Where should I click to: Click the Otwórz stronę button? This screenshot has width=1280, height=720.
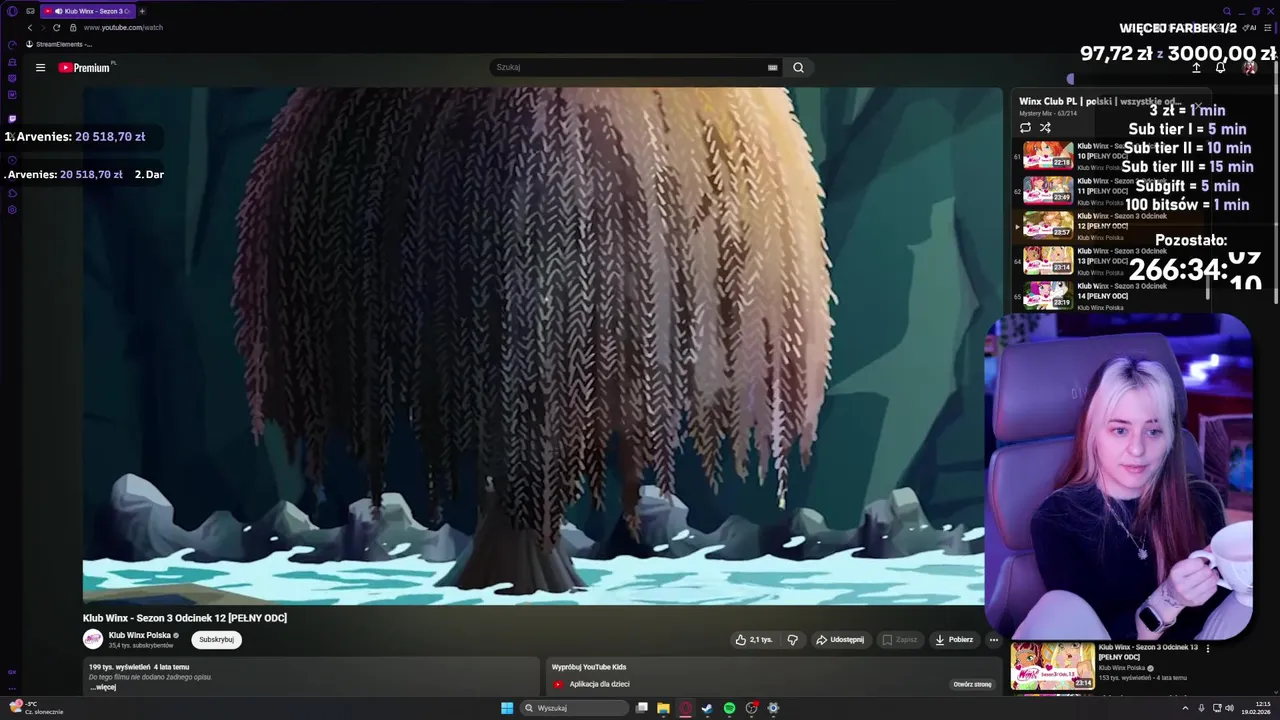pyautogui.click(x=972, y=684)
